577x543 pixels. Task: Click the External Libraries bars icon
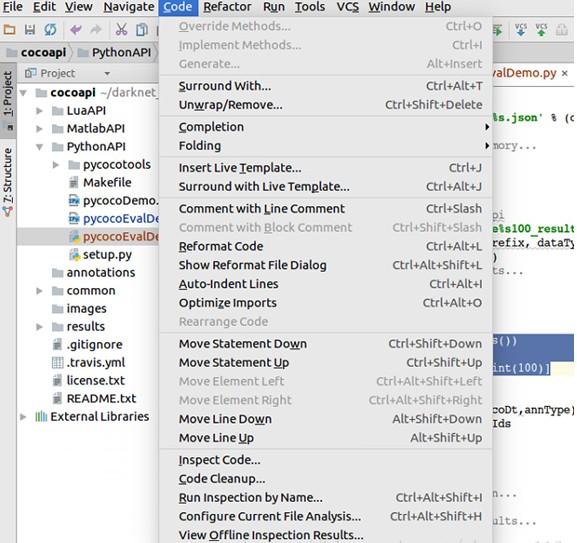coord(41,416)
